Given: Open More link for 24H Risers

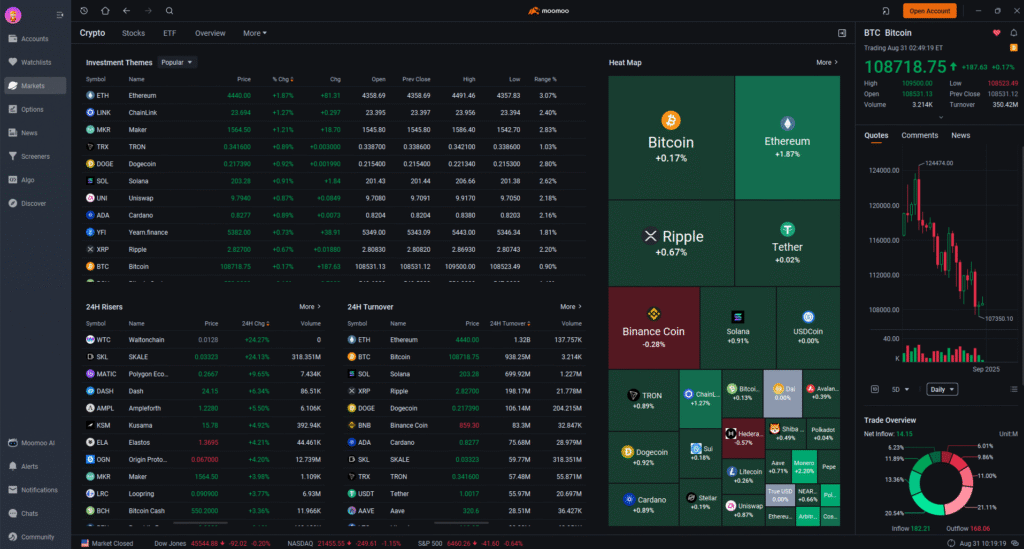Looking at the screenshot, I should 310,307.
